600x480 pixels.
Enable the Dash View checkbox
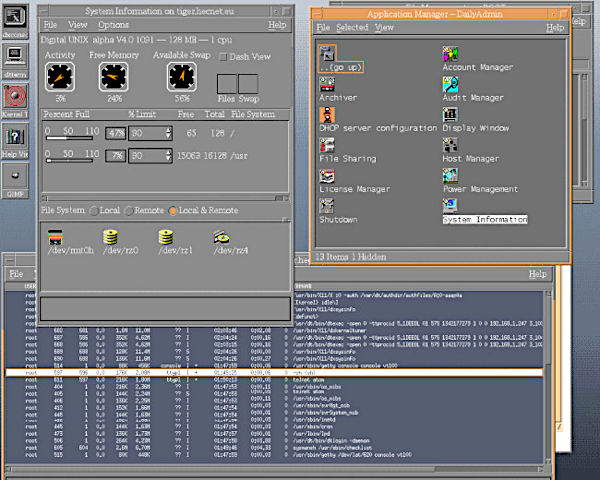223,57
